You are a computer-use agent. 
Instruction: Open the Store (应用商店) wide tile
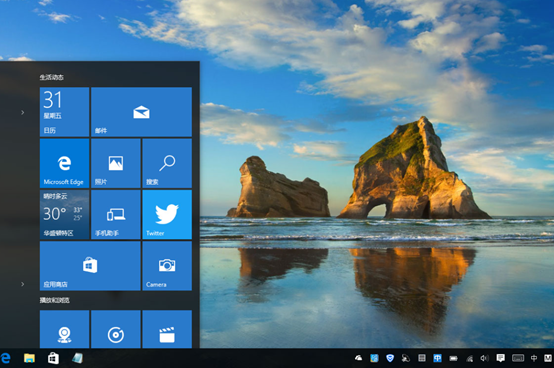(x=90, y=266)
